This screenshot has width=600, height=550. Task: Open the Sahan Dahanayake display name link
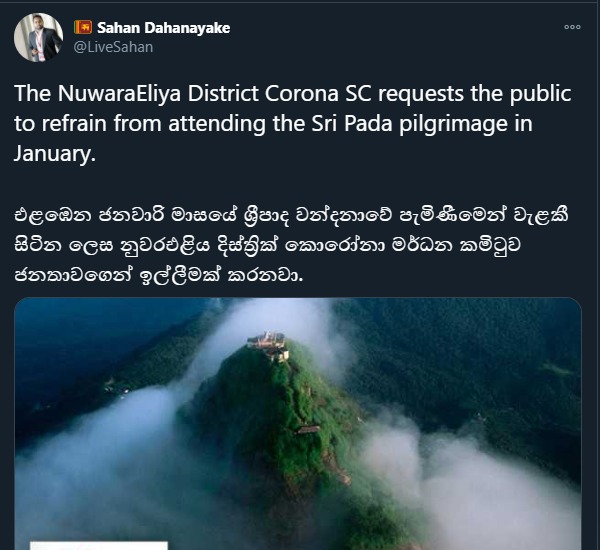tap(163, 28)
